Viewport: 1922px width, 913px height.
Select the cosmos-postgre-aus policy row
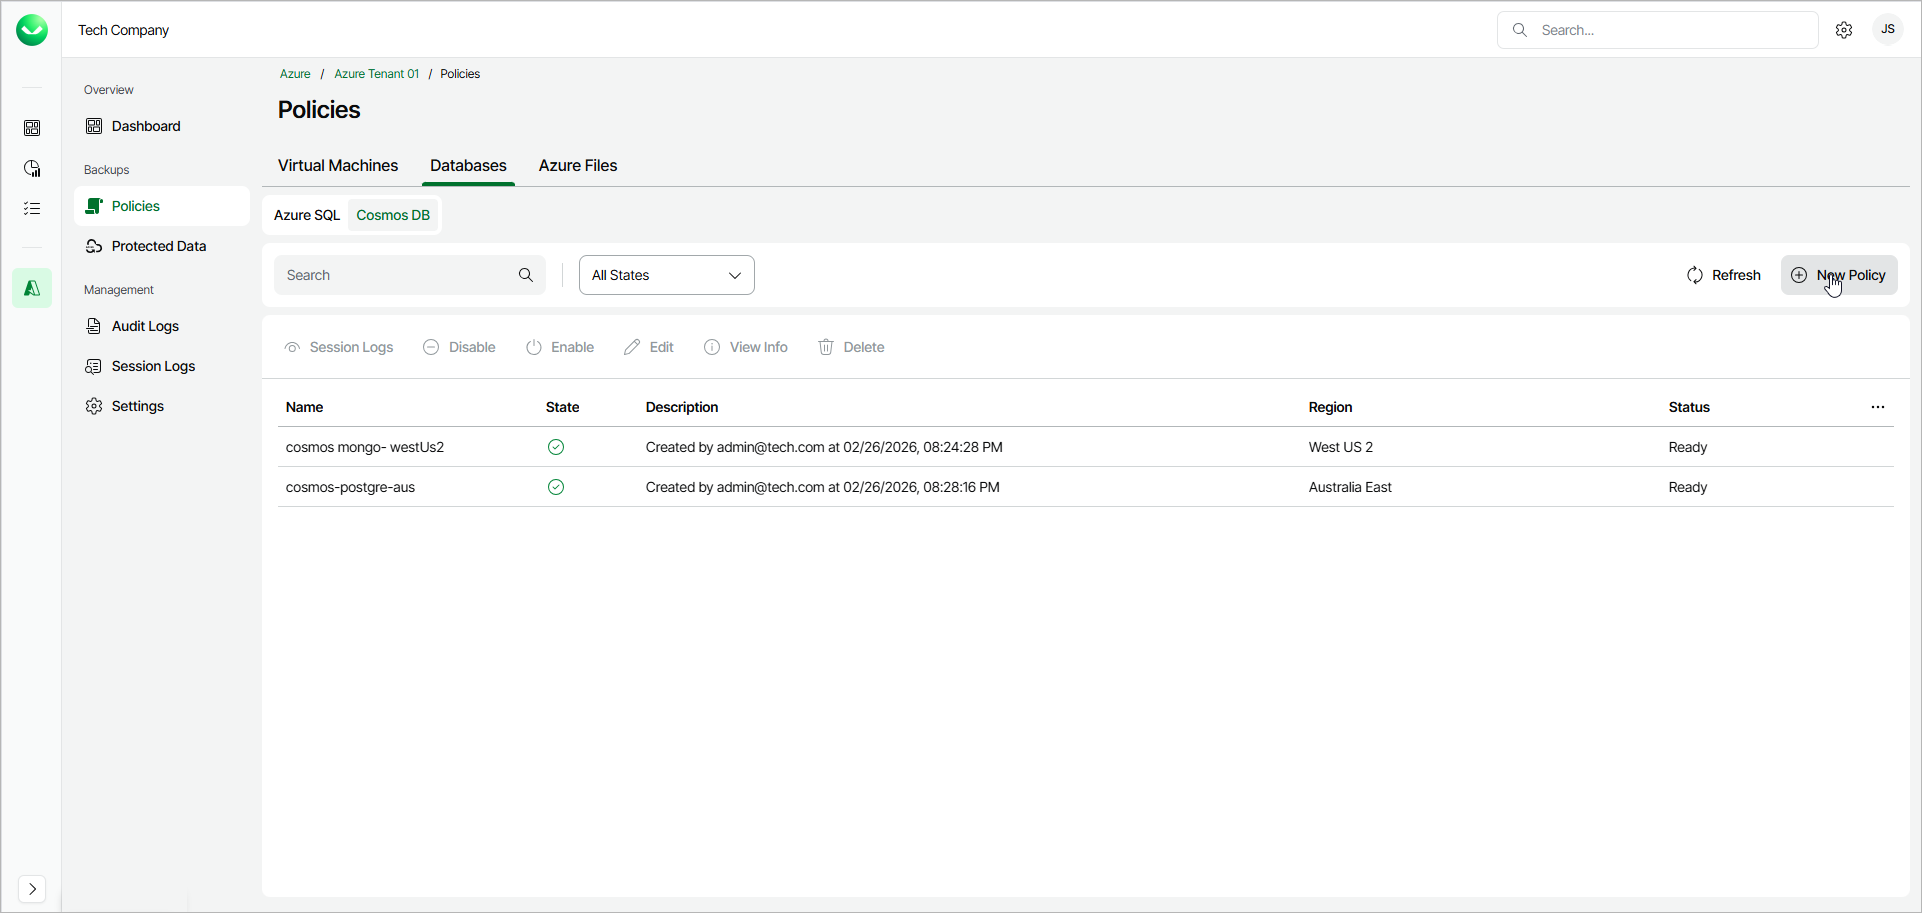tap(350, 487)
